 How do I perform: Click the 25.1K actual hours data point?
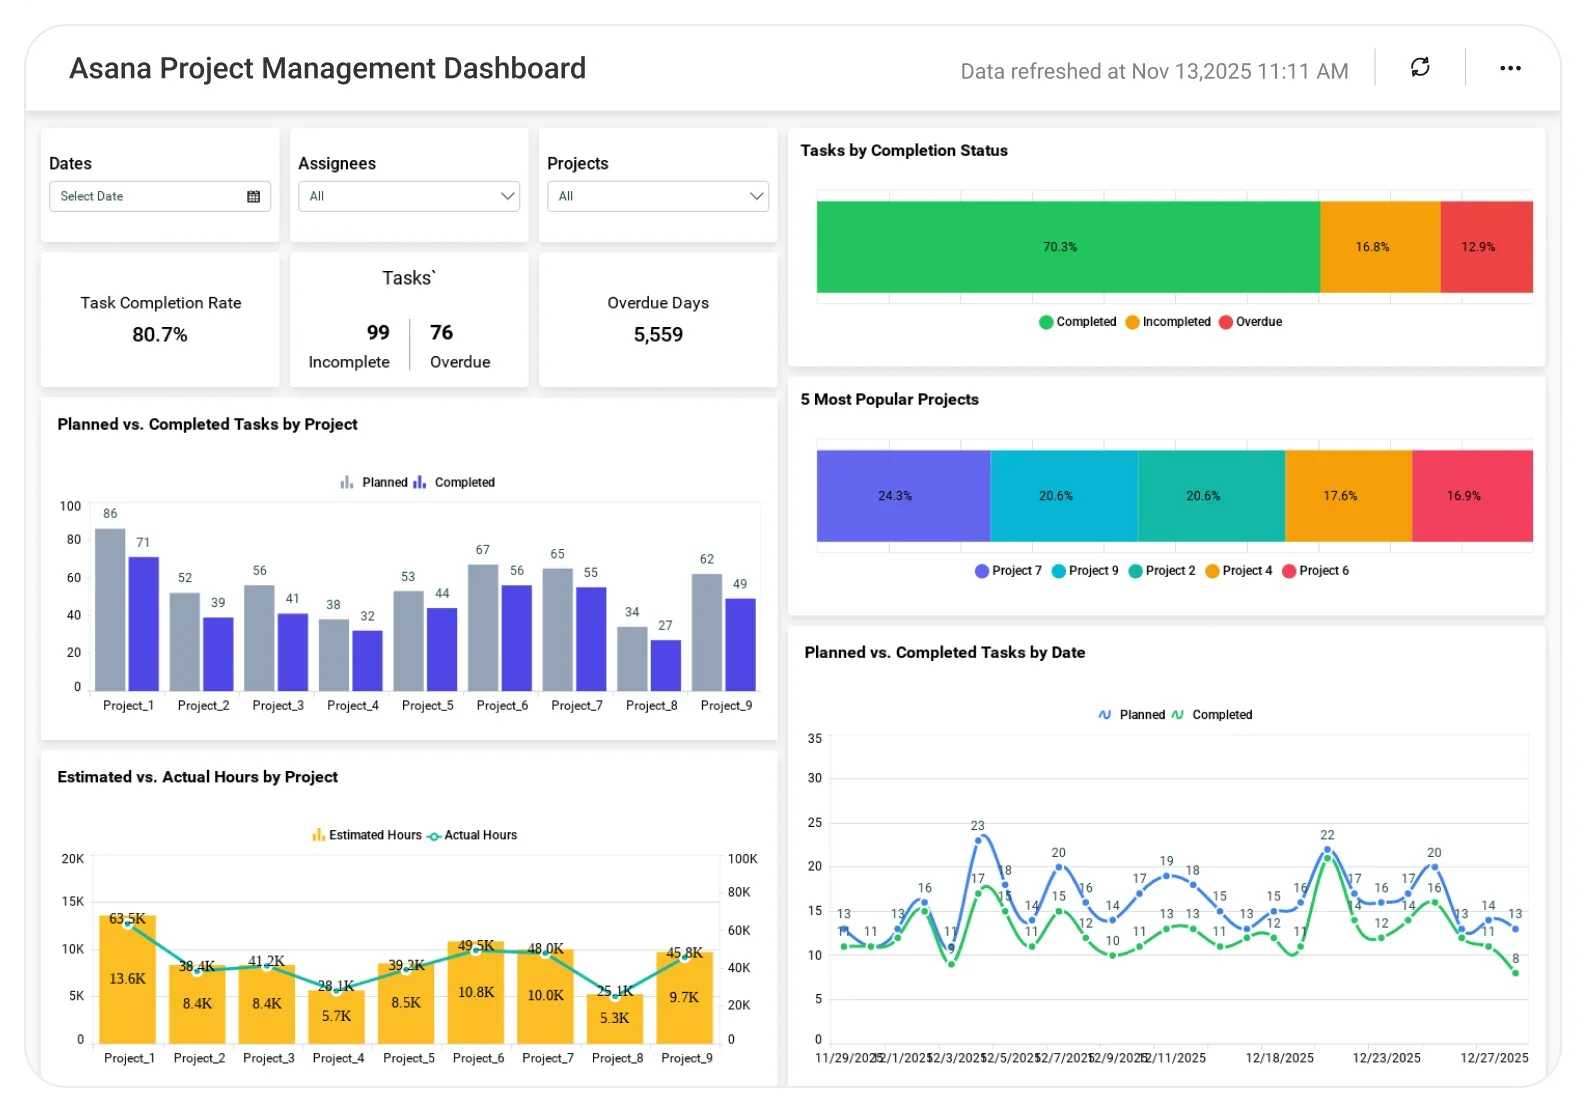(x=615, y=997)
